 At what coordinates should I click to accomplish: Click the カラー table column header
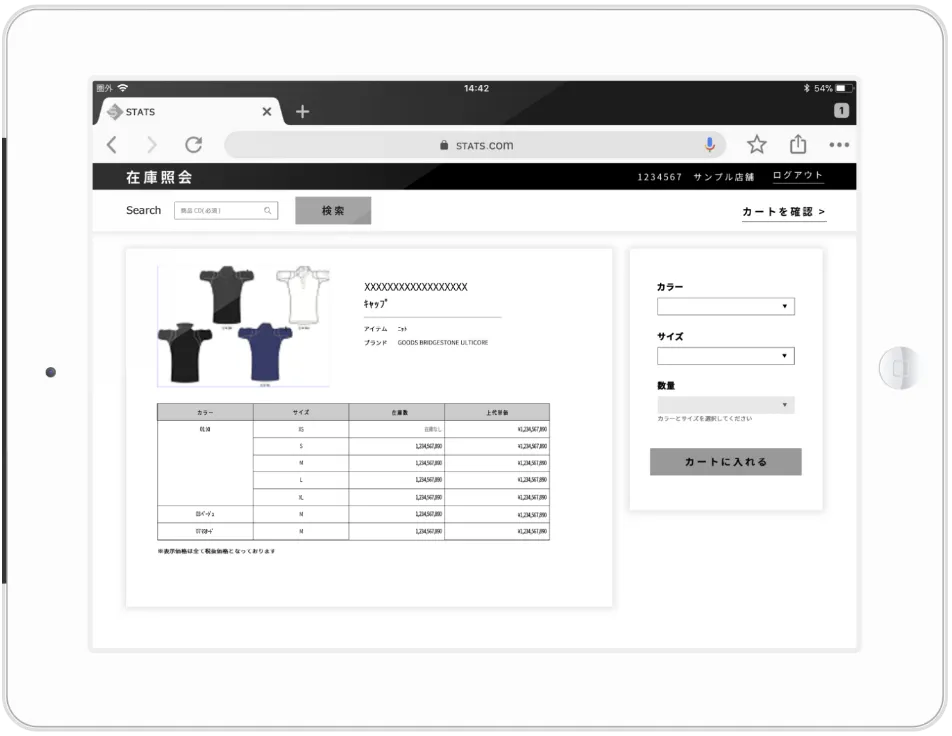coord(205,412)
